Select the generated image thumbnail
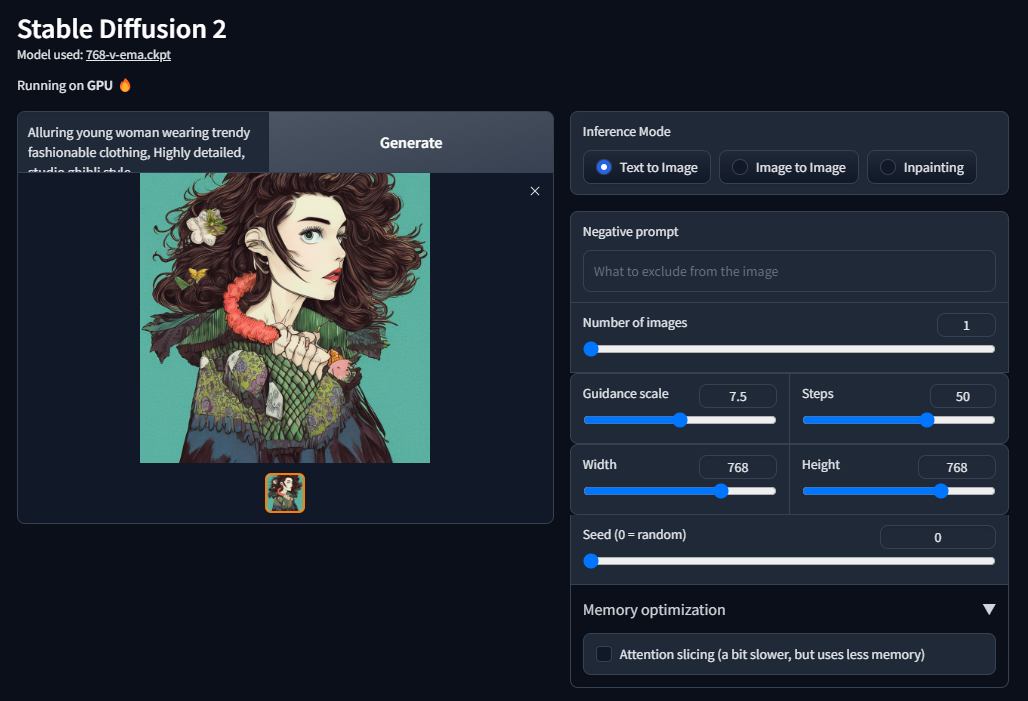 [x=285, y=492]
